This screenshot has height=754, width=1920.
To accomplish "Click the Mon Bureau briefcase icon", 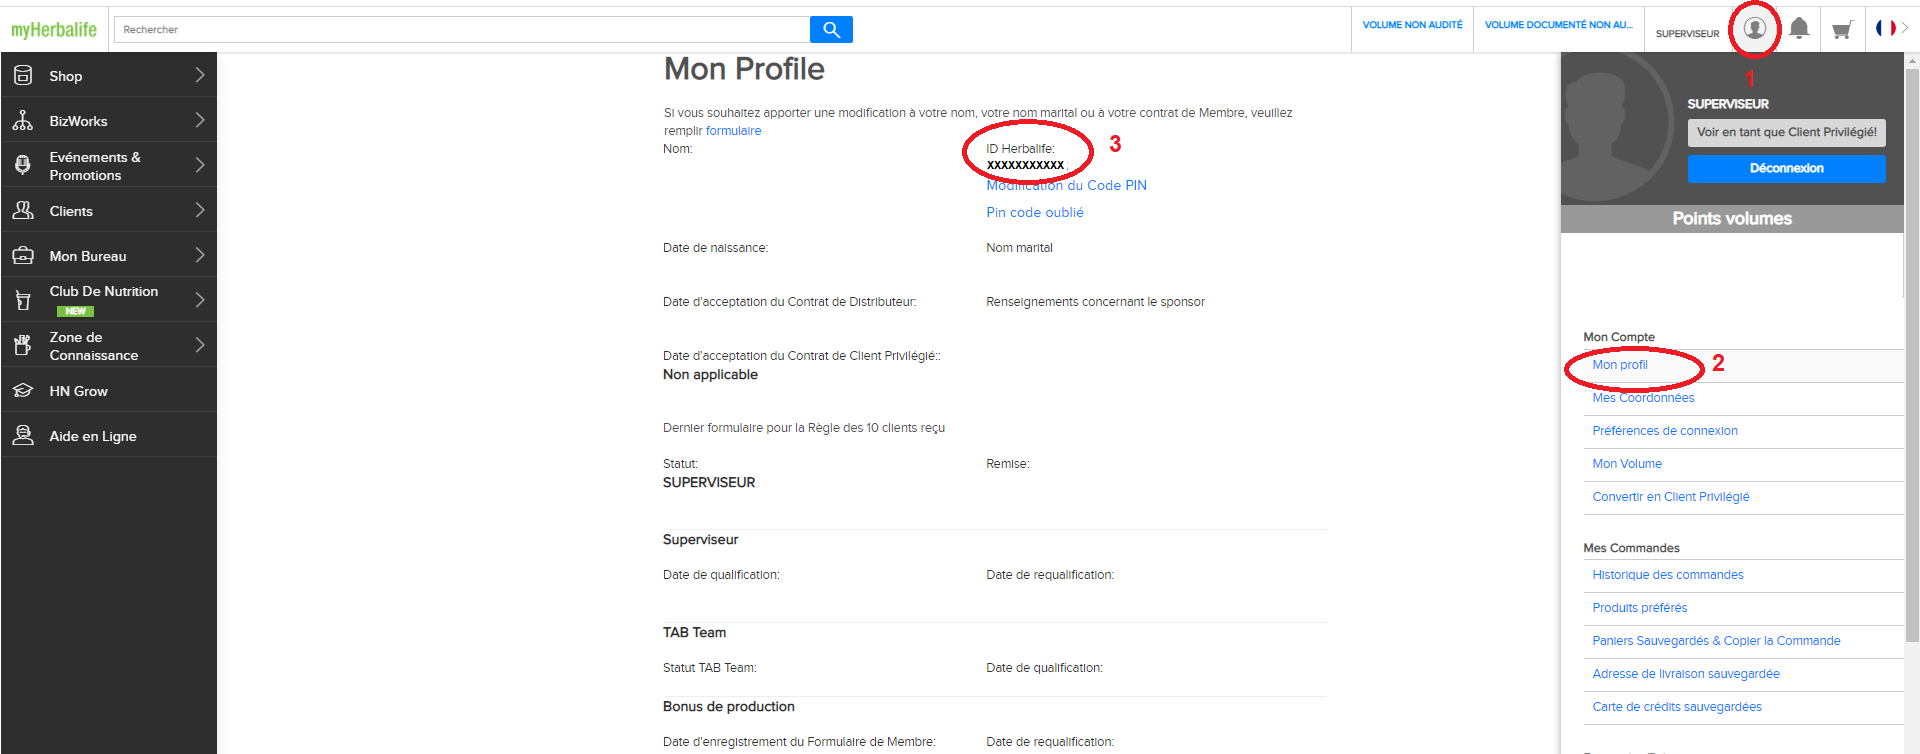I will coord(23,255).
